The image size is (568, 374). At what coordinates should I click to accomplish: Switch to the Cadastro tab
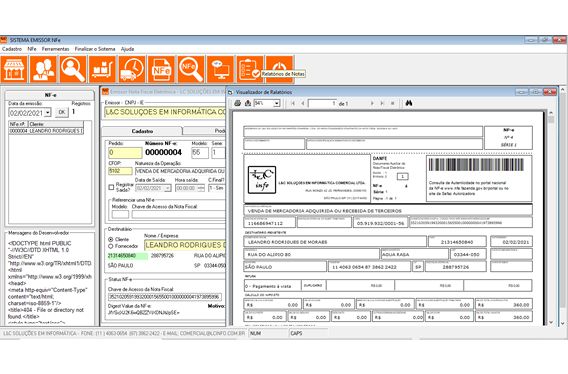pyautogui.click(x=142, y=131)
